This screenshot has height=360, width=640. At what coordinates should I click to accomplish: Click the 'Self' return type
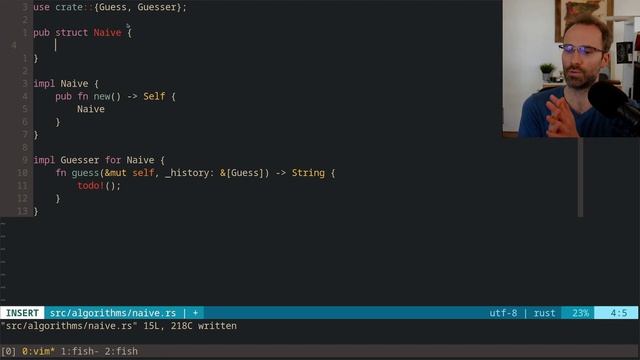click(x=154, y=96)
